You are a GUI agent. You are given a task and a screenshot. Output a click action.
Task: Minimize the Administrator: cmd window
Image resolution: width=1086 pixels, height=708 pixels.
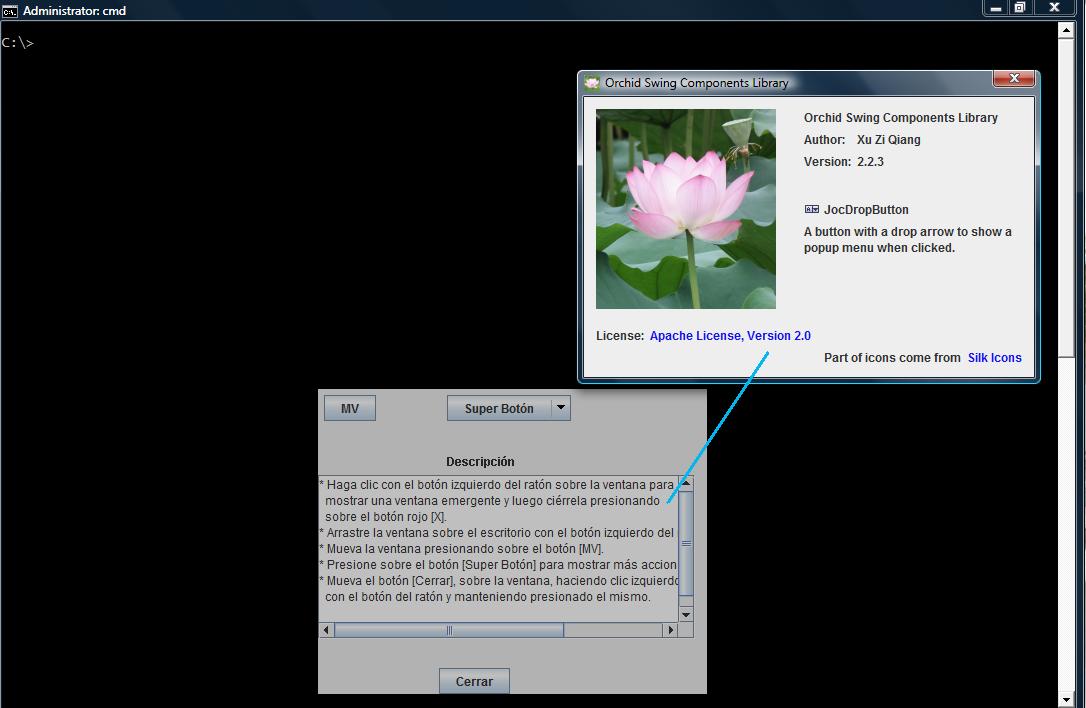pos(994,7)
